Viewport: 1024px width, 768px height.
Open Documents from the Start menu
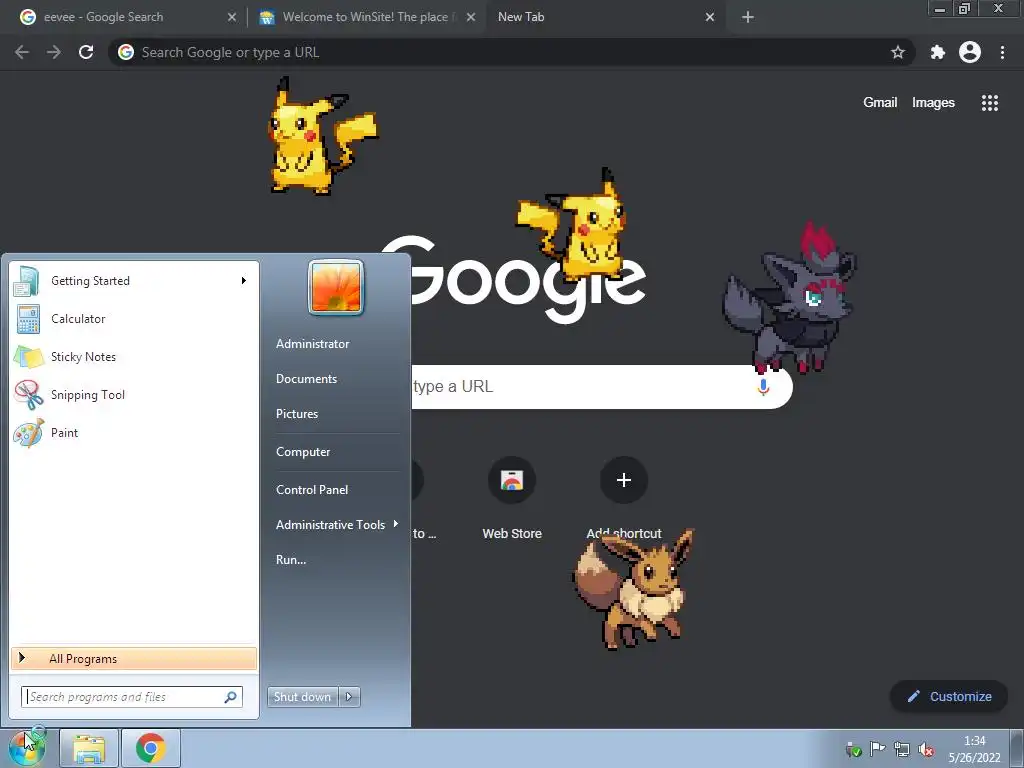click(306, 379)
